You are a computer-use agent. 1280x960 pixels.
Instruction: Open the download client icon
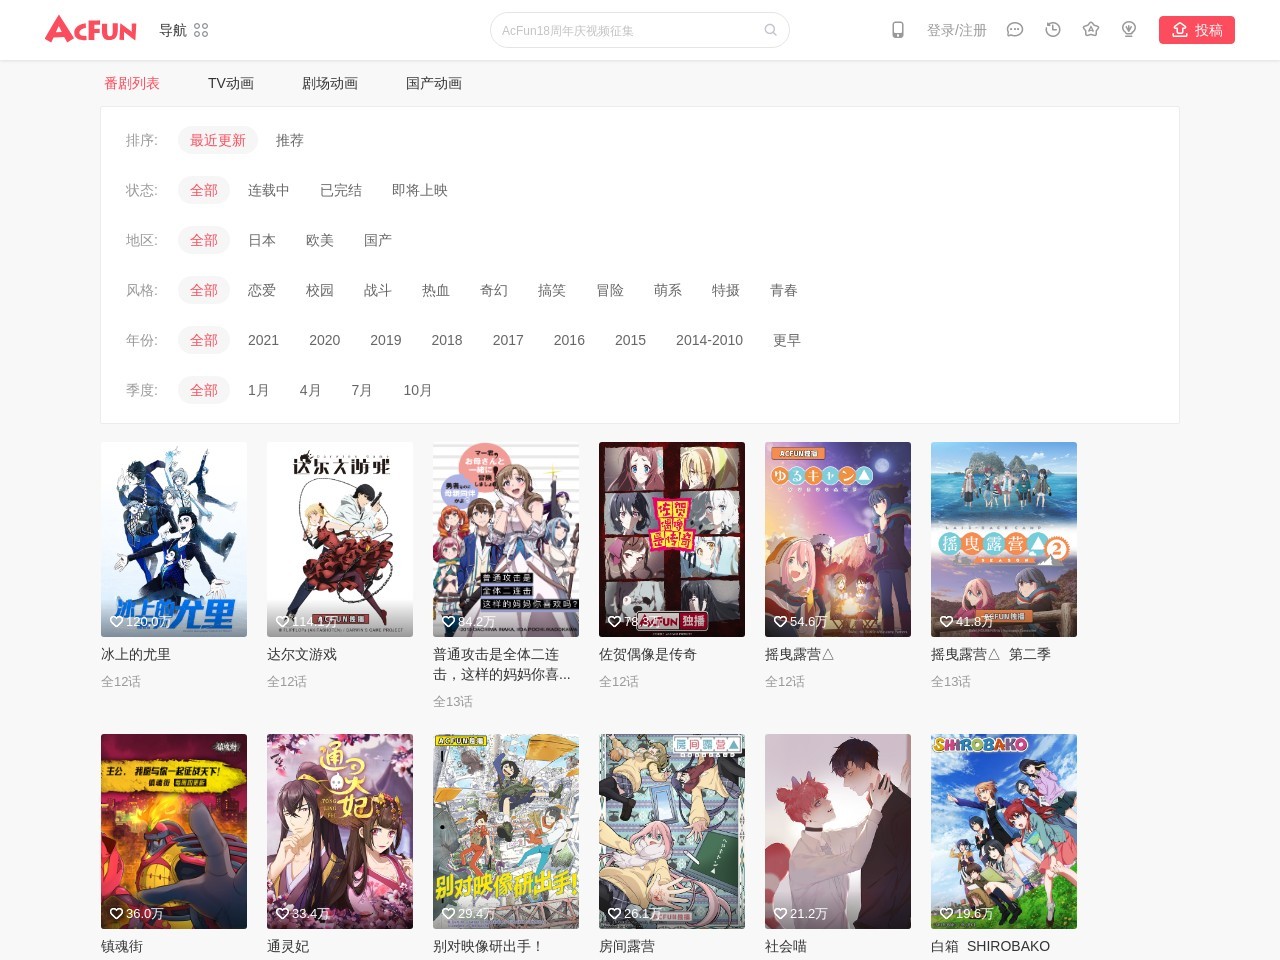[x=1129, y=30]
